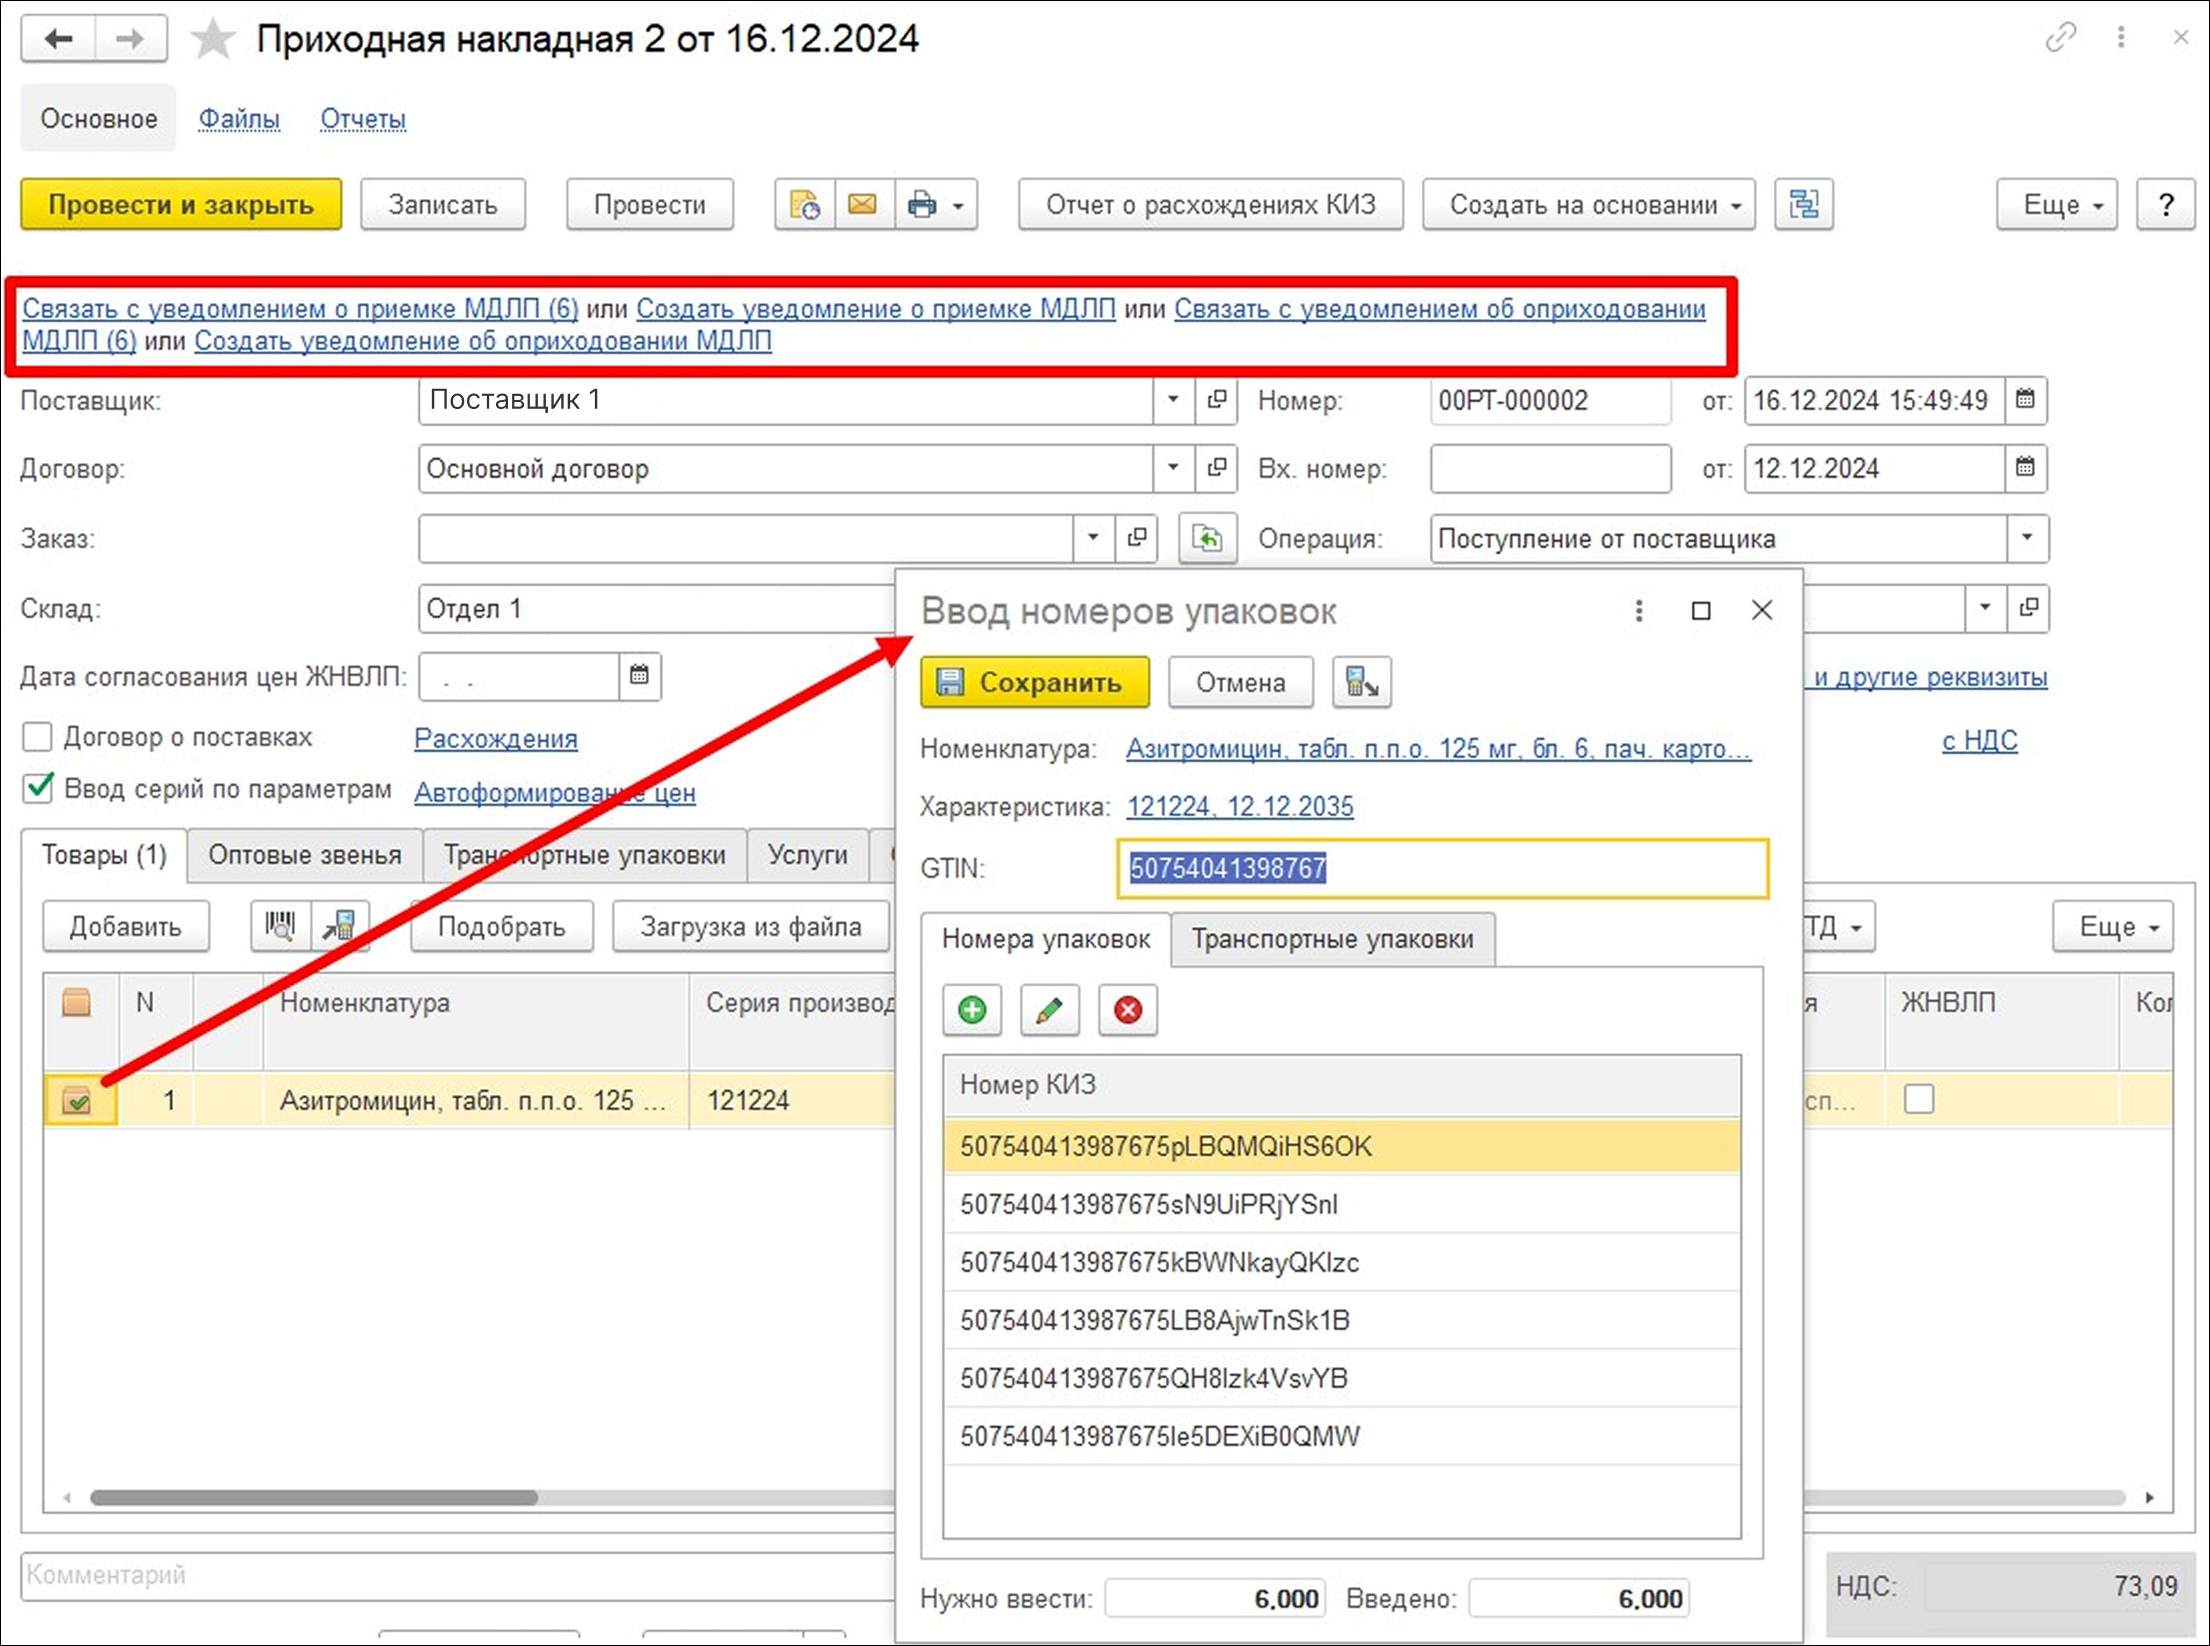Click favorites star icon near title

[212, 40]
